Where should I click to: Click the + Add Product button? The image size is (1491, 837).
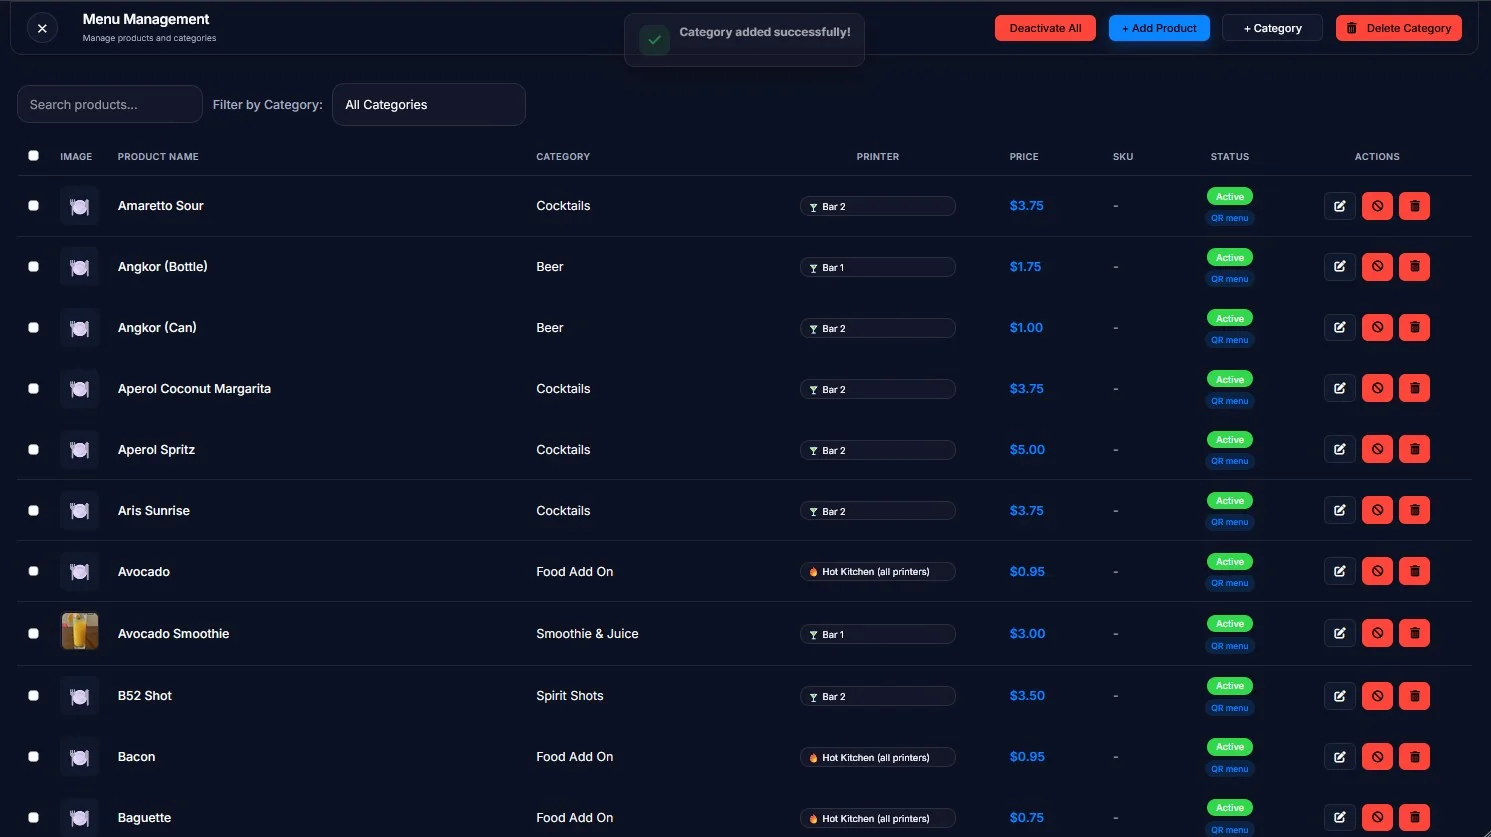[x=1159, y=28]
